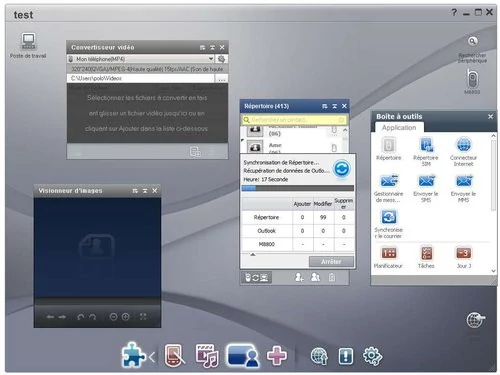Open the Planificateur tool
The image size is (500, 375).
388,257
